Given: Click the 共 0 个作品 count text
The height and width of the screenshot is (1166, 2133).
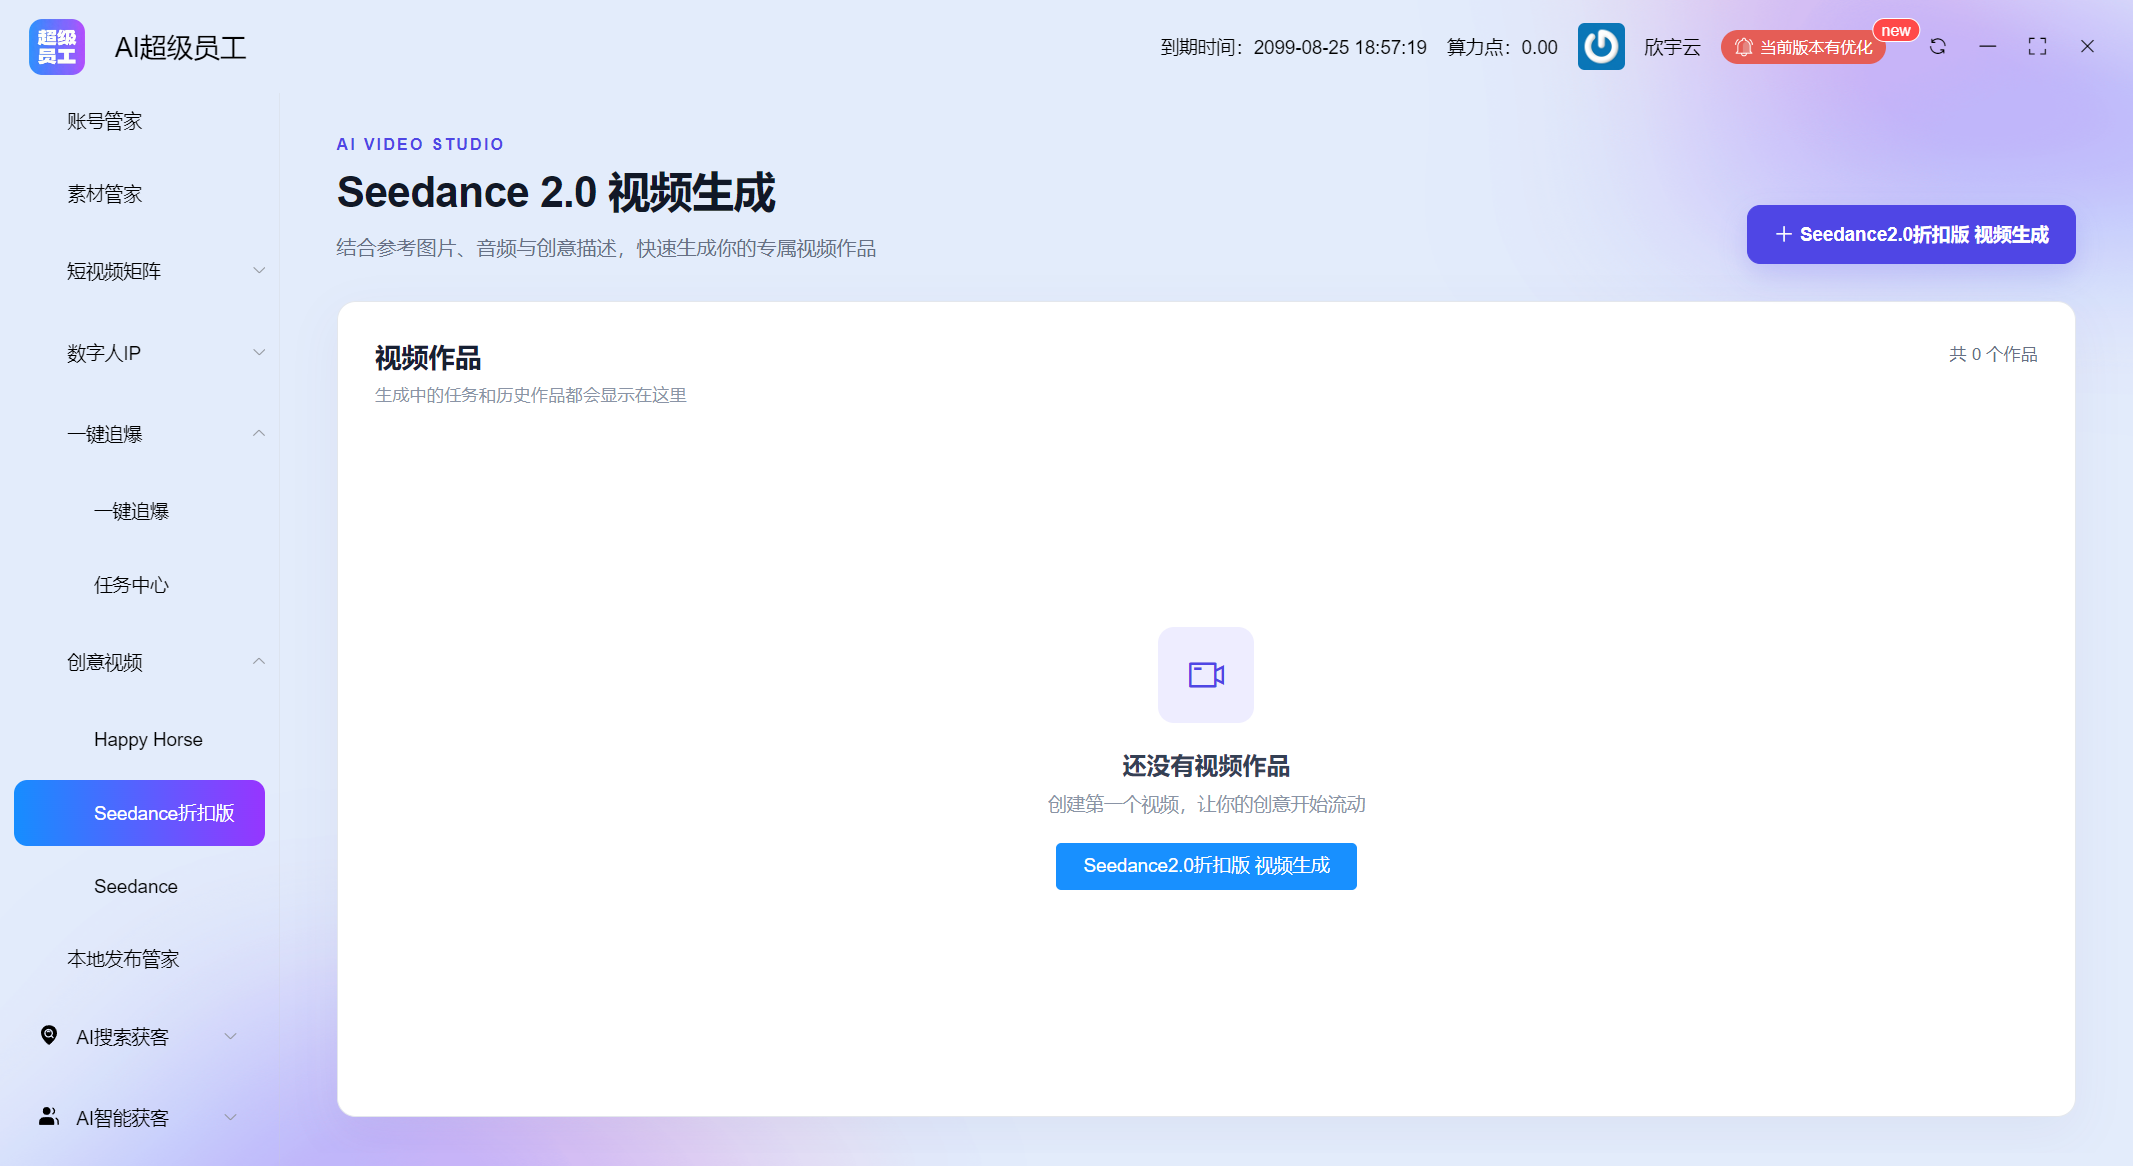Looking at the screenshot, I should pyautogui.click(x=1993, y=354).
